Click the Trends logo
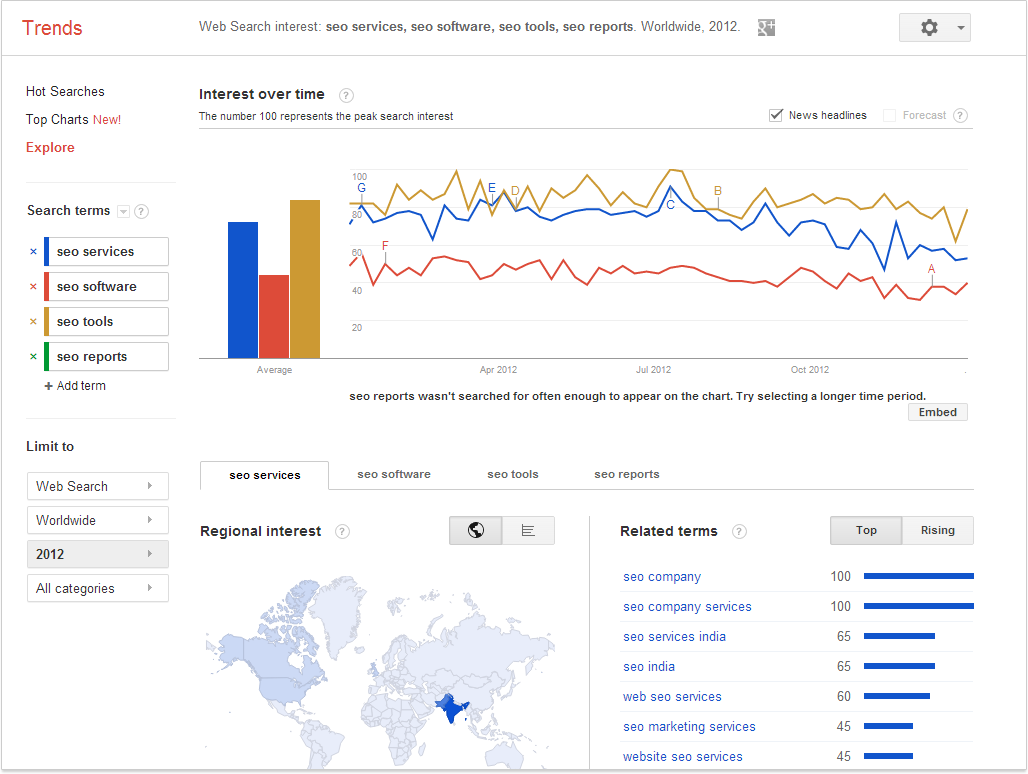The width and height of the screenshot is (1028, 774). pyautogui.click(x=52, y=28)
